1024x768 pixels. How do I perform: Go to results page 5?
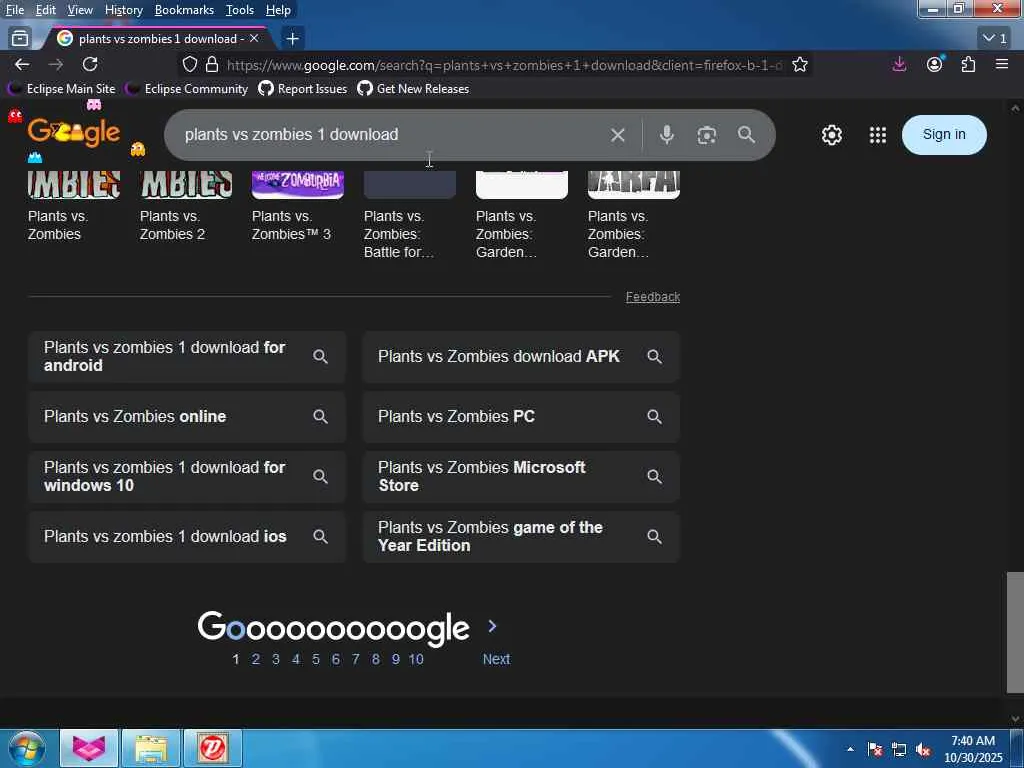pos(316,660)
